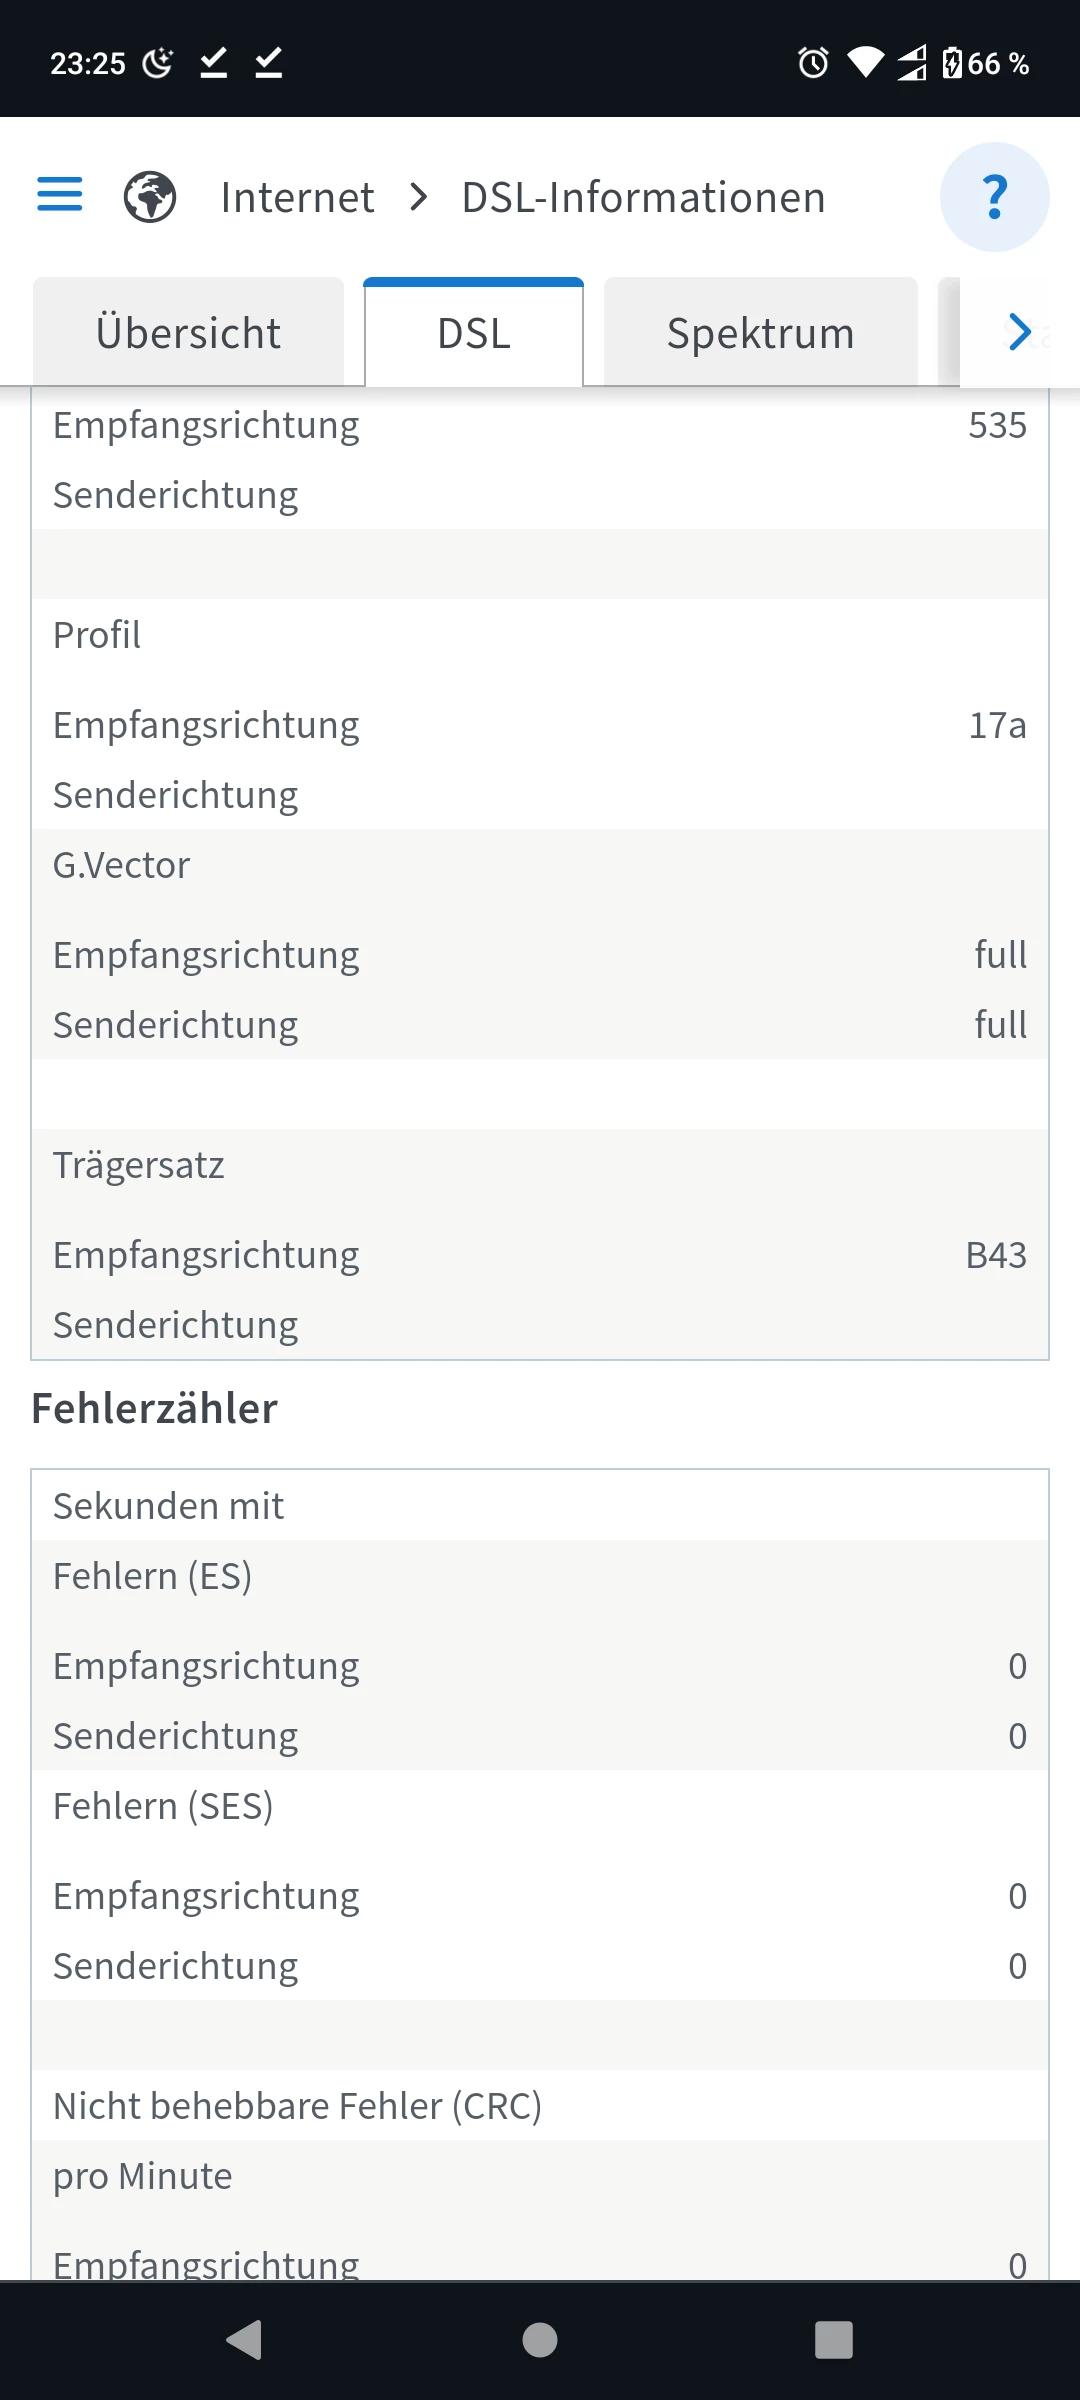Image resolution: width=1080 pixels, height=2400 pixels.
Task: Tap the G.Vector row label
Action: pyautogui.click(x=122, y=865)
